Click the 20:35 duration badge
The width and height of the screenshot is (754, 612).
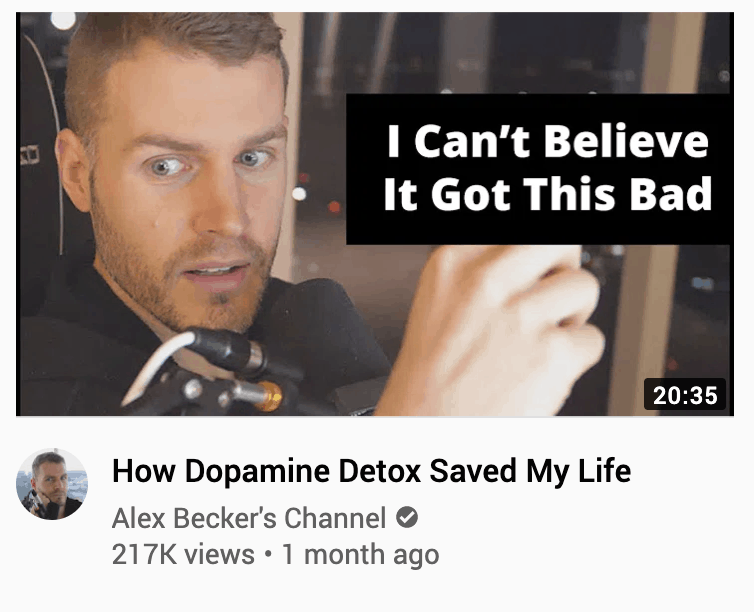click(x=685, y=395)
